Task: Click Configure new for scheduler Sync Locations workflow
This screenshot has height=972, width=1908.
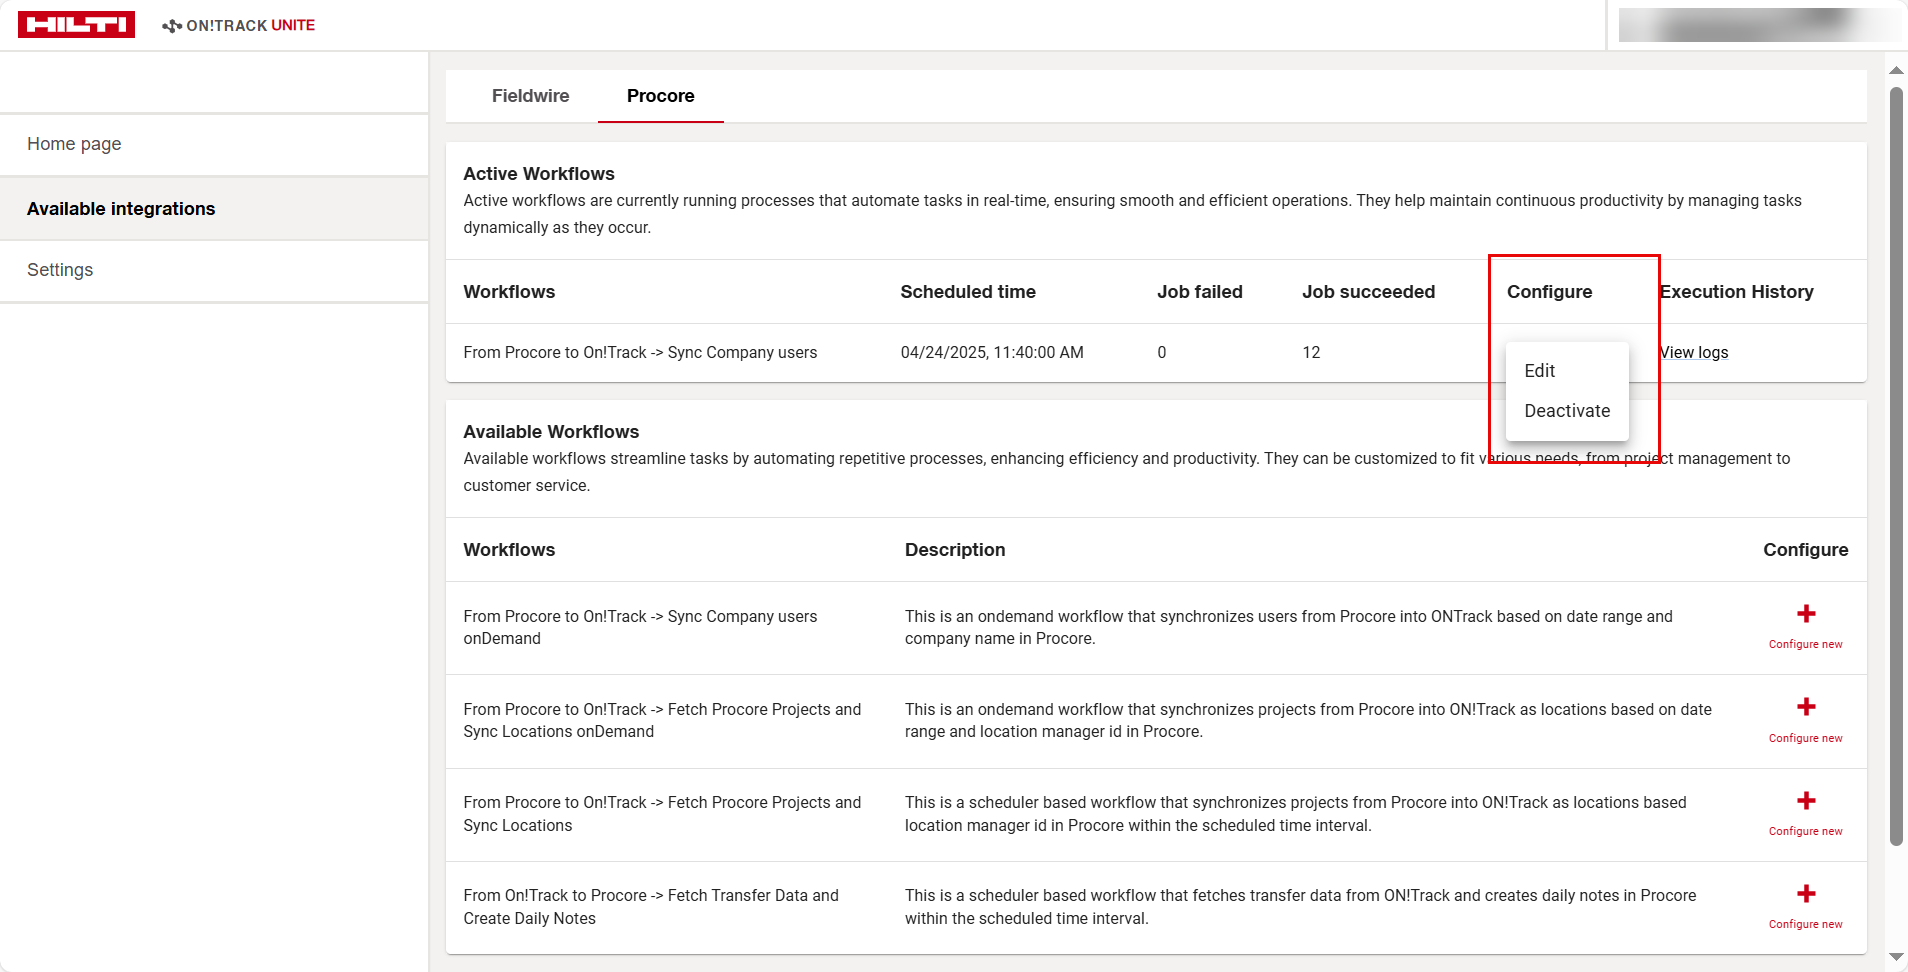Action: coord(1806,831)
